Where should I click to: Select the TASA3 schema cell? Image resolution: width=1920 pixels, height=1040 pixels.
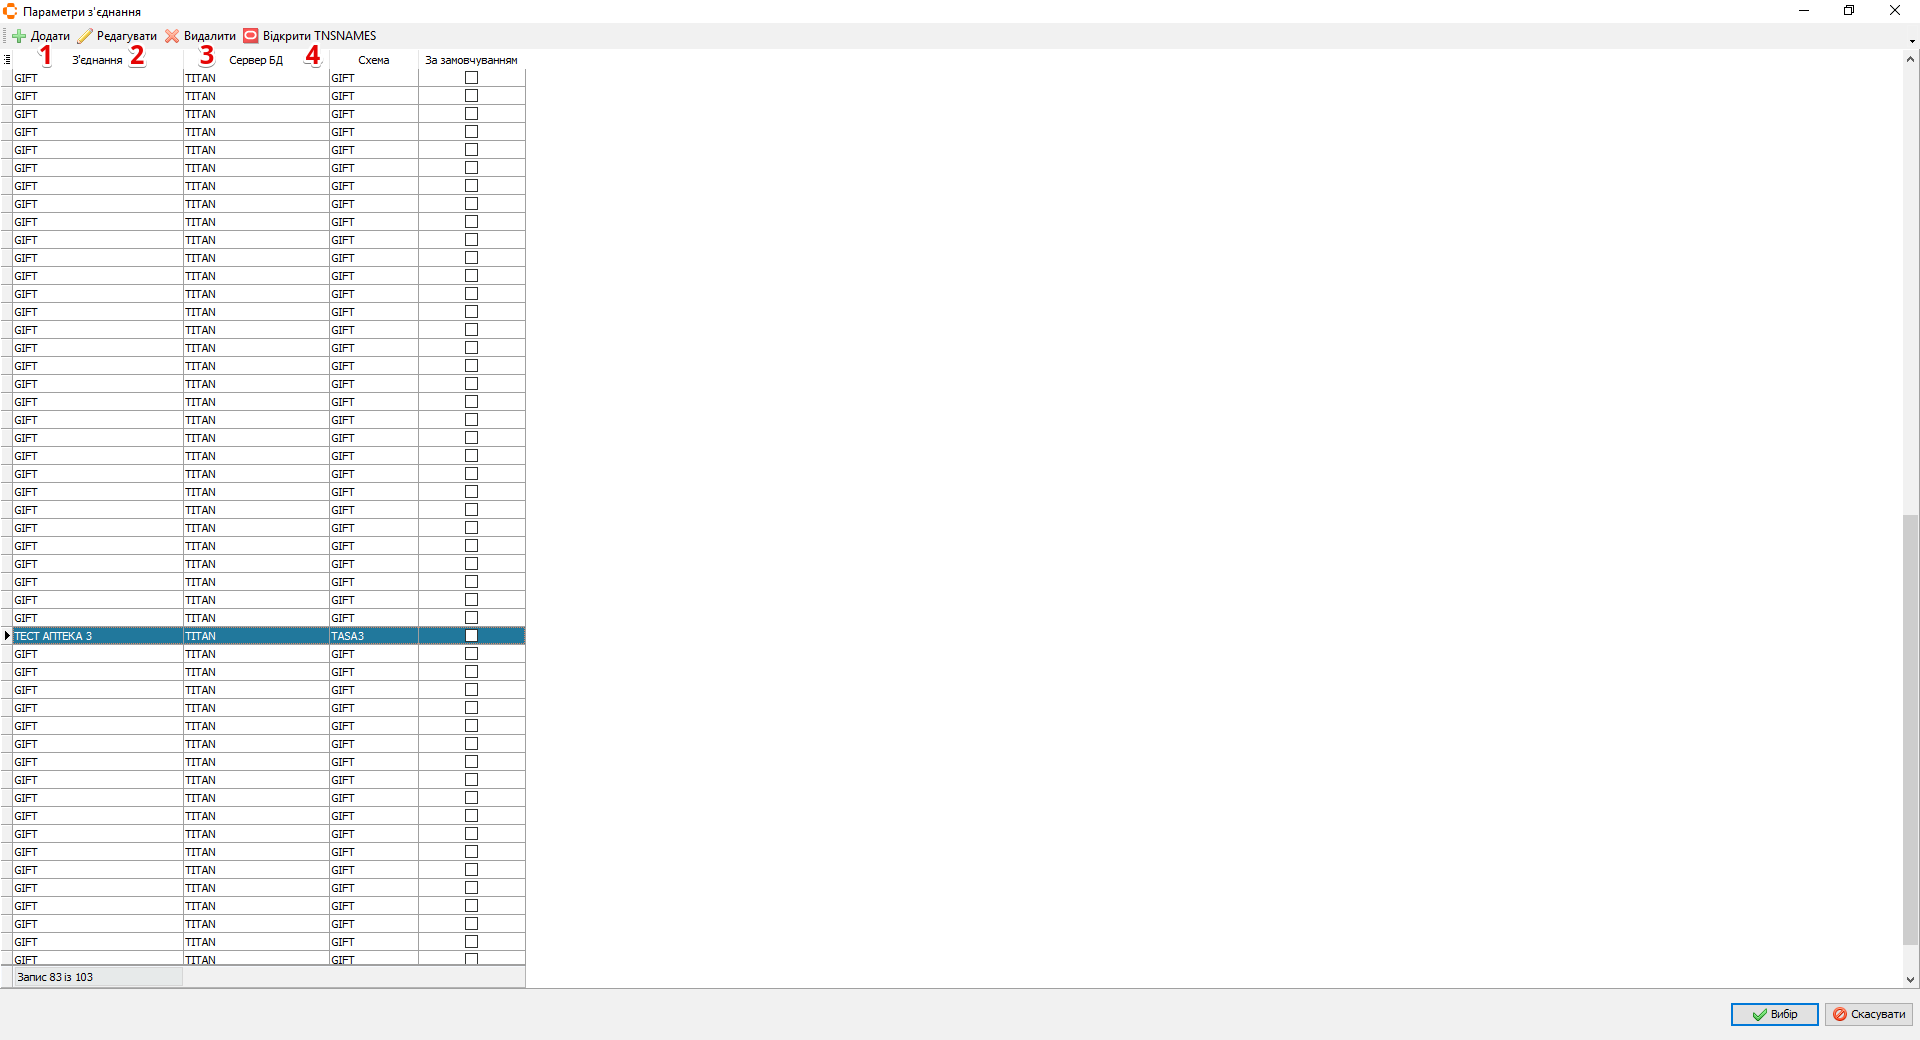[373, 636]
